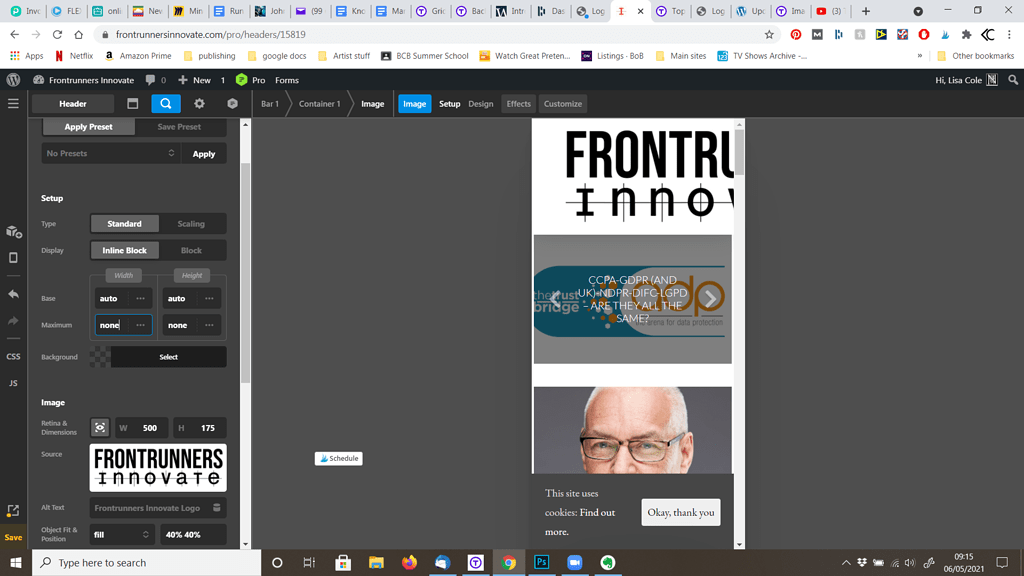The image size is (1024, 576).
Task: Select the blue inspector search icon in builder toolbar
Action: click(x=166, y=103)
